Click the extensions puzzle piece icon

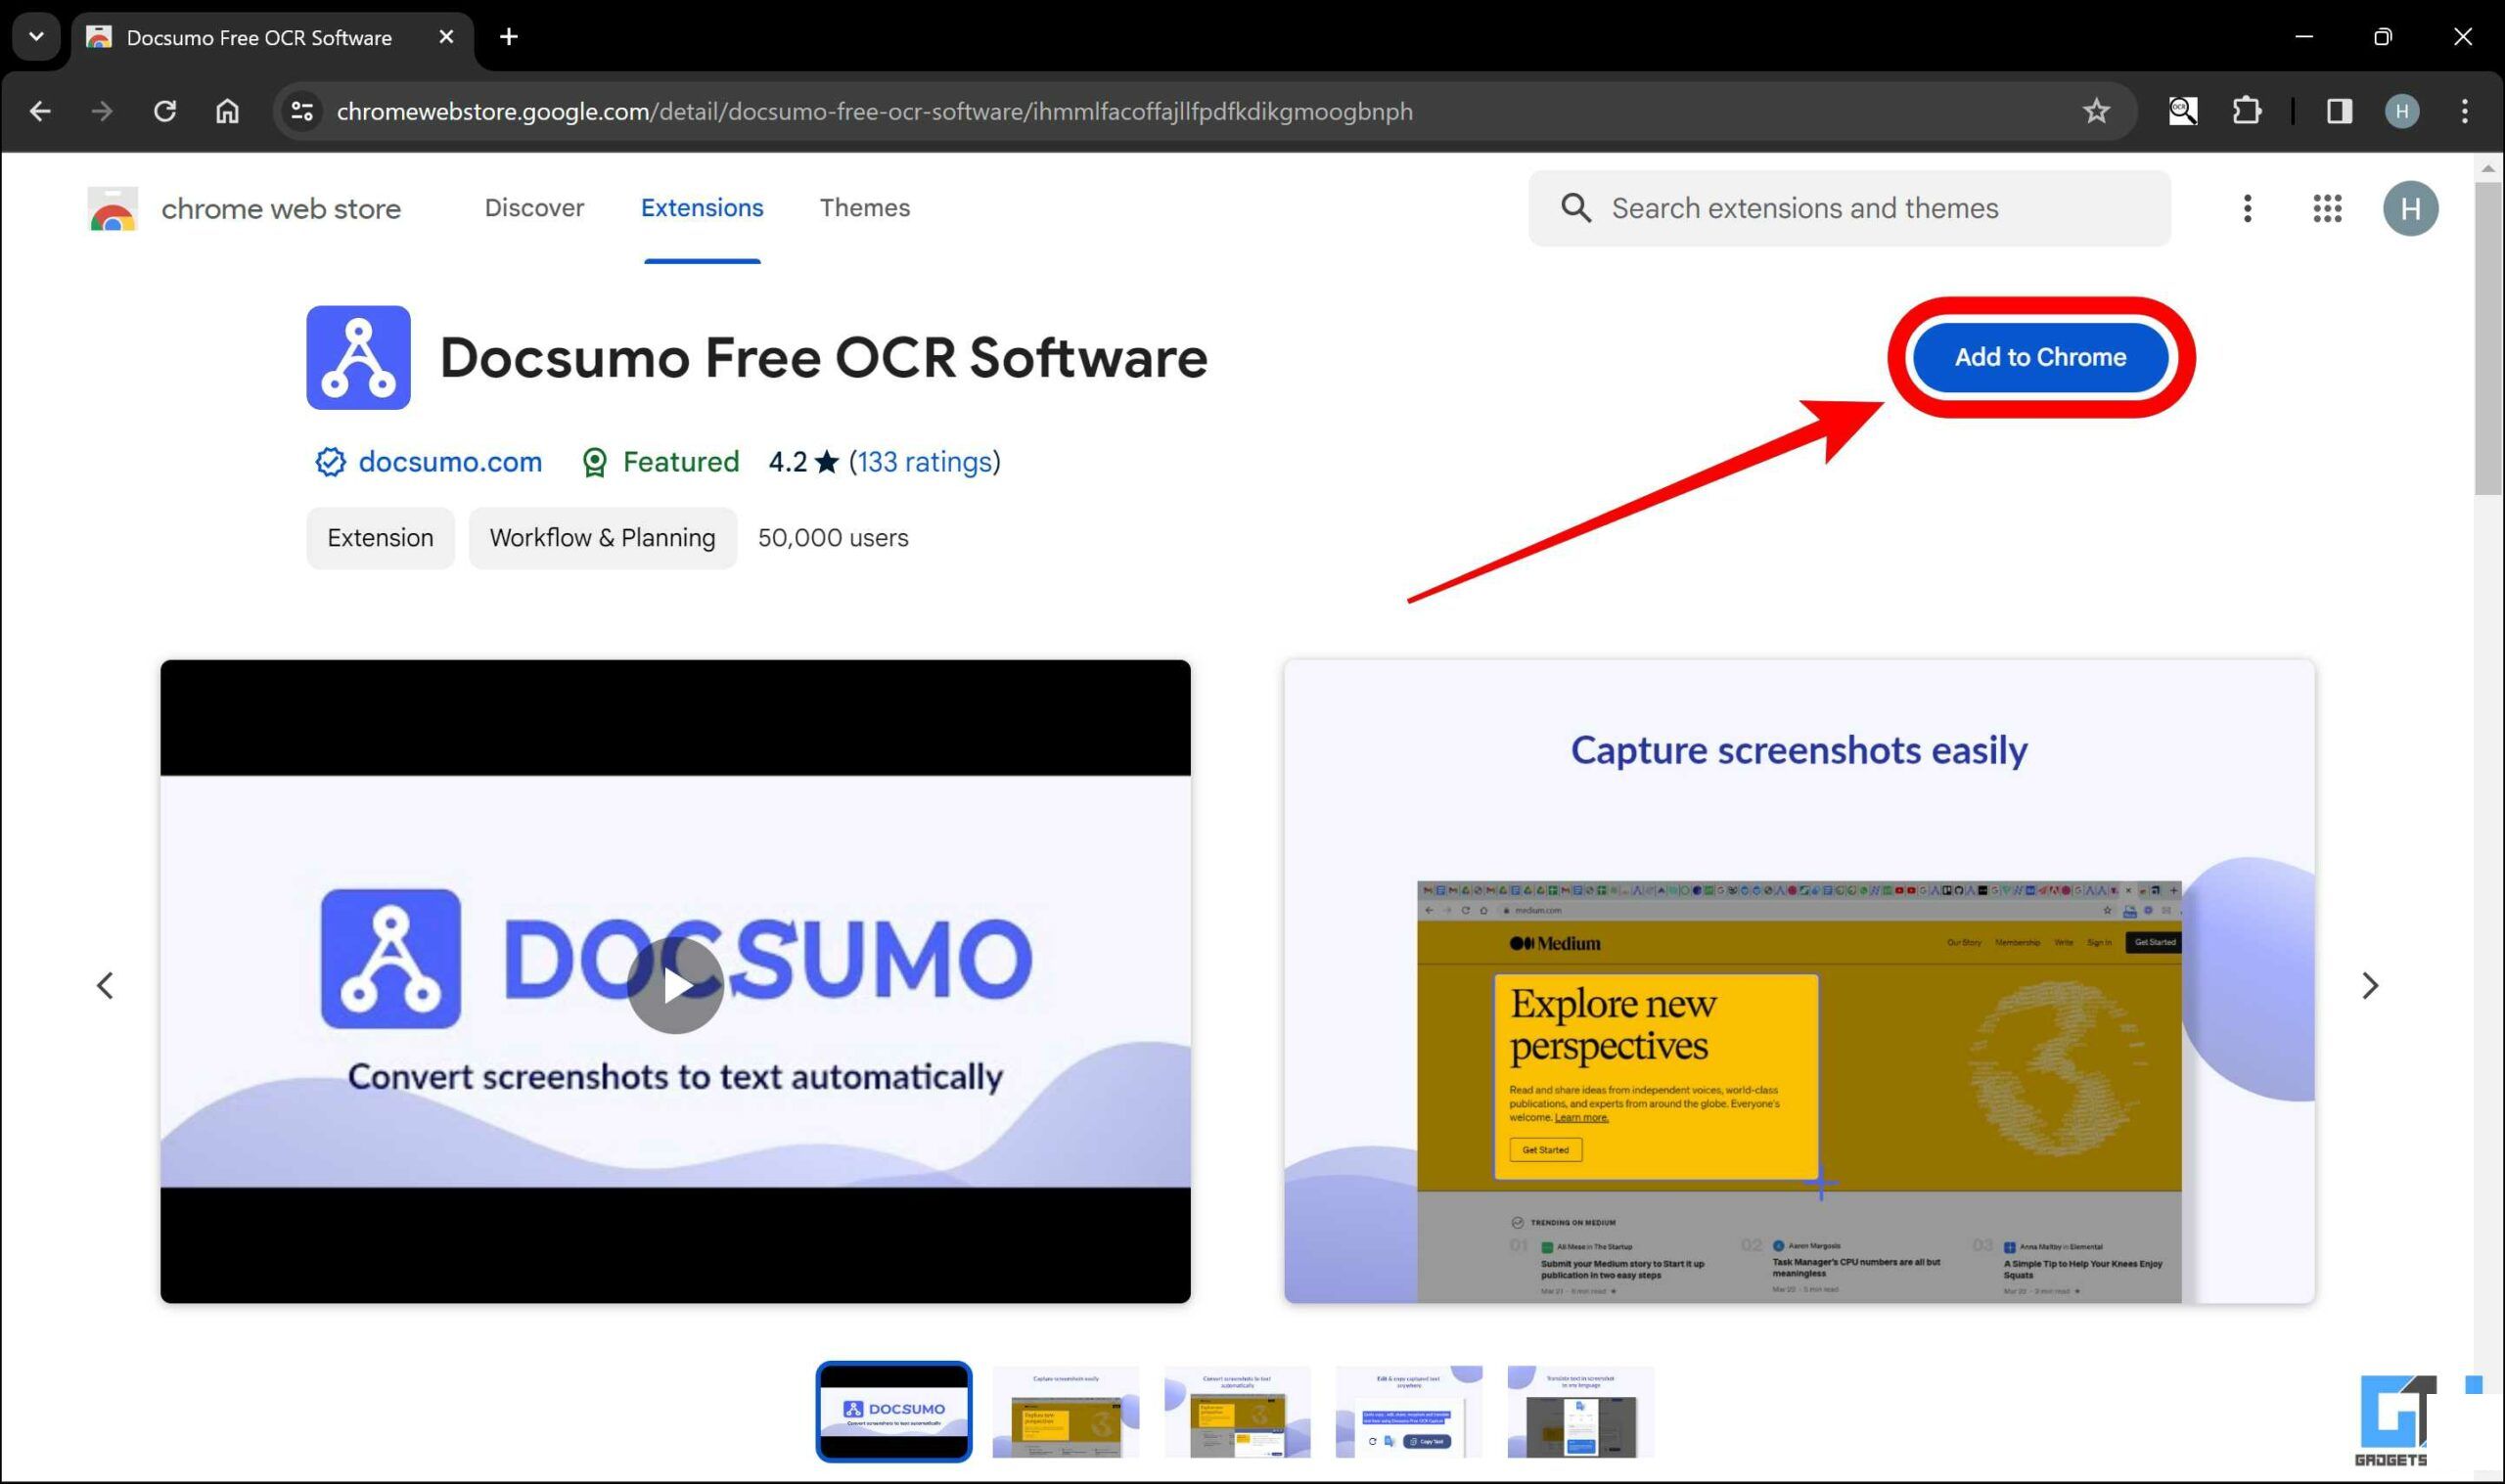pyautogui.click(x=2244, y=112)
